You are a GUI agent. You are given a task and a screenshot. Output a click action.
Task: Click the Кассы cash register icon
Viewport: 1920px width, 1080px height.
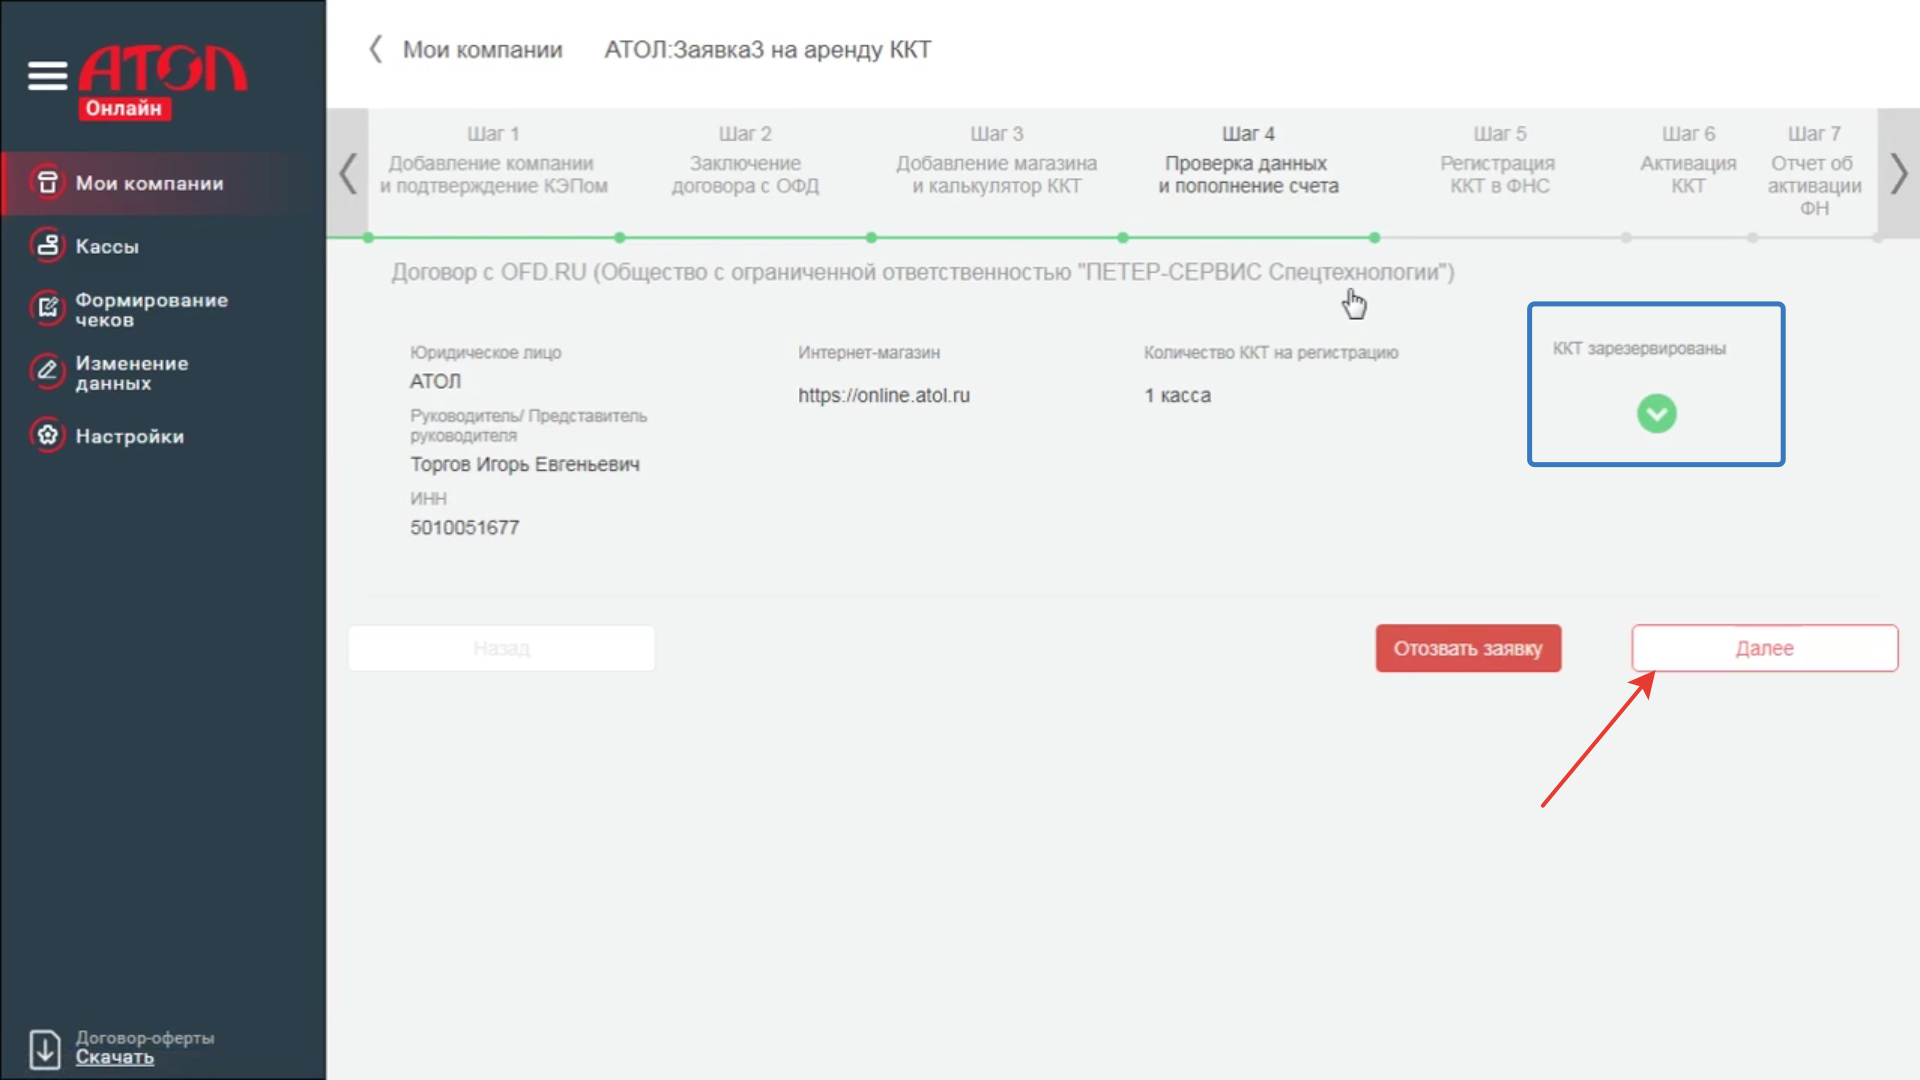point(47,246)
